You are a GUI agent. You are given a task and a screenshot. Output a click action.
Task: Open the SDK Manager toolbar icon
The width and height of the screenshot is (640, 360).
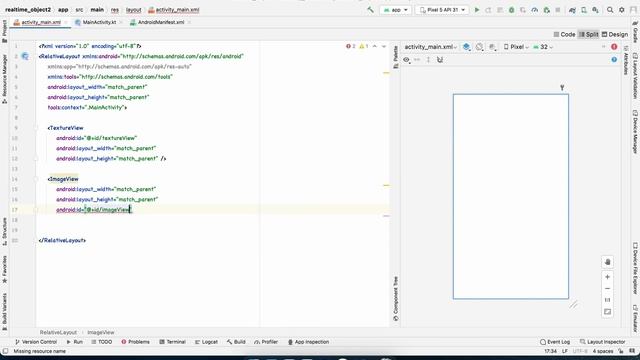(x=596, y=9)
